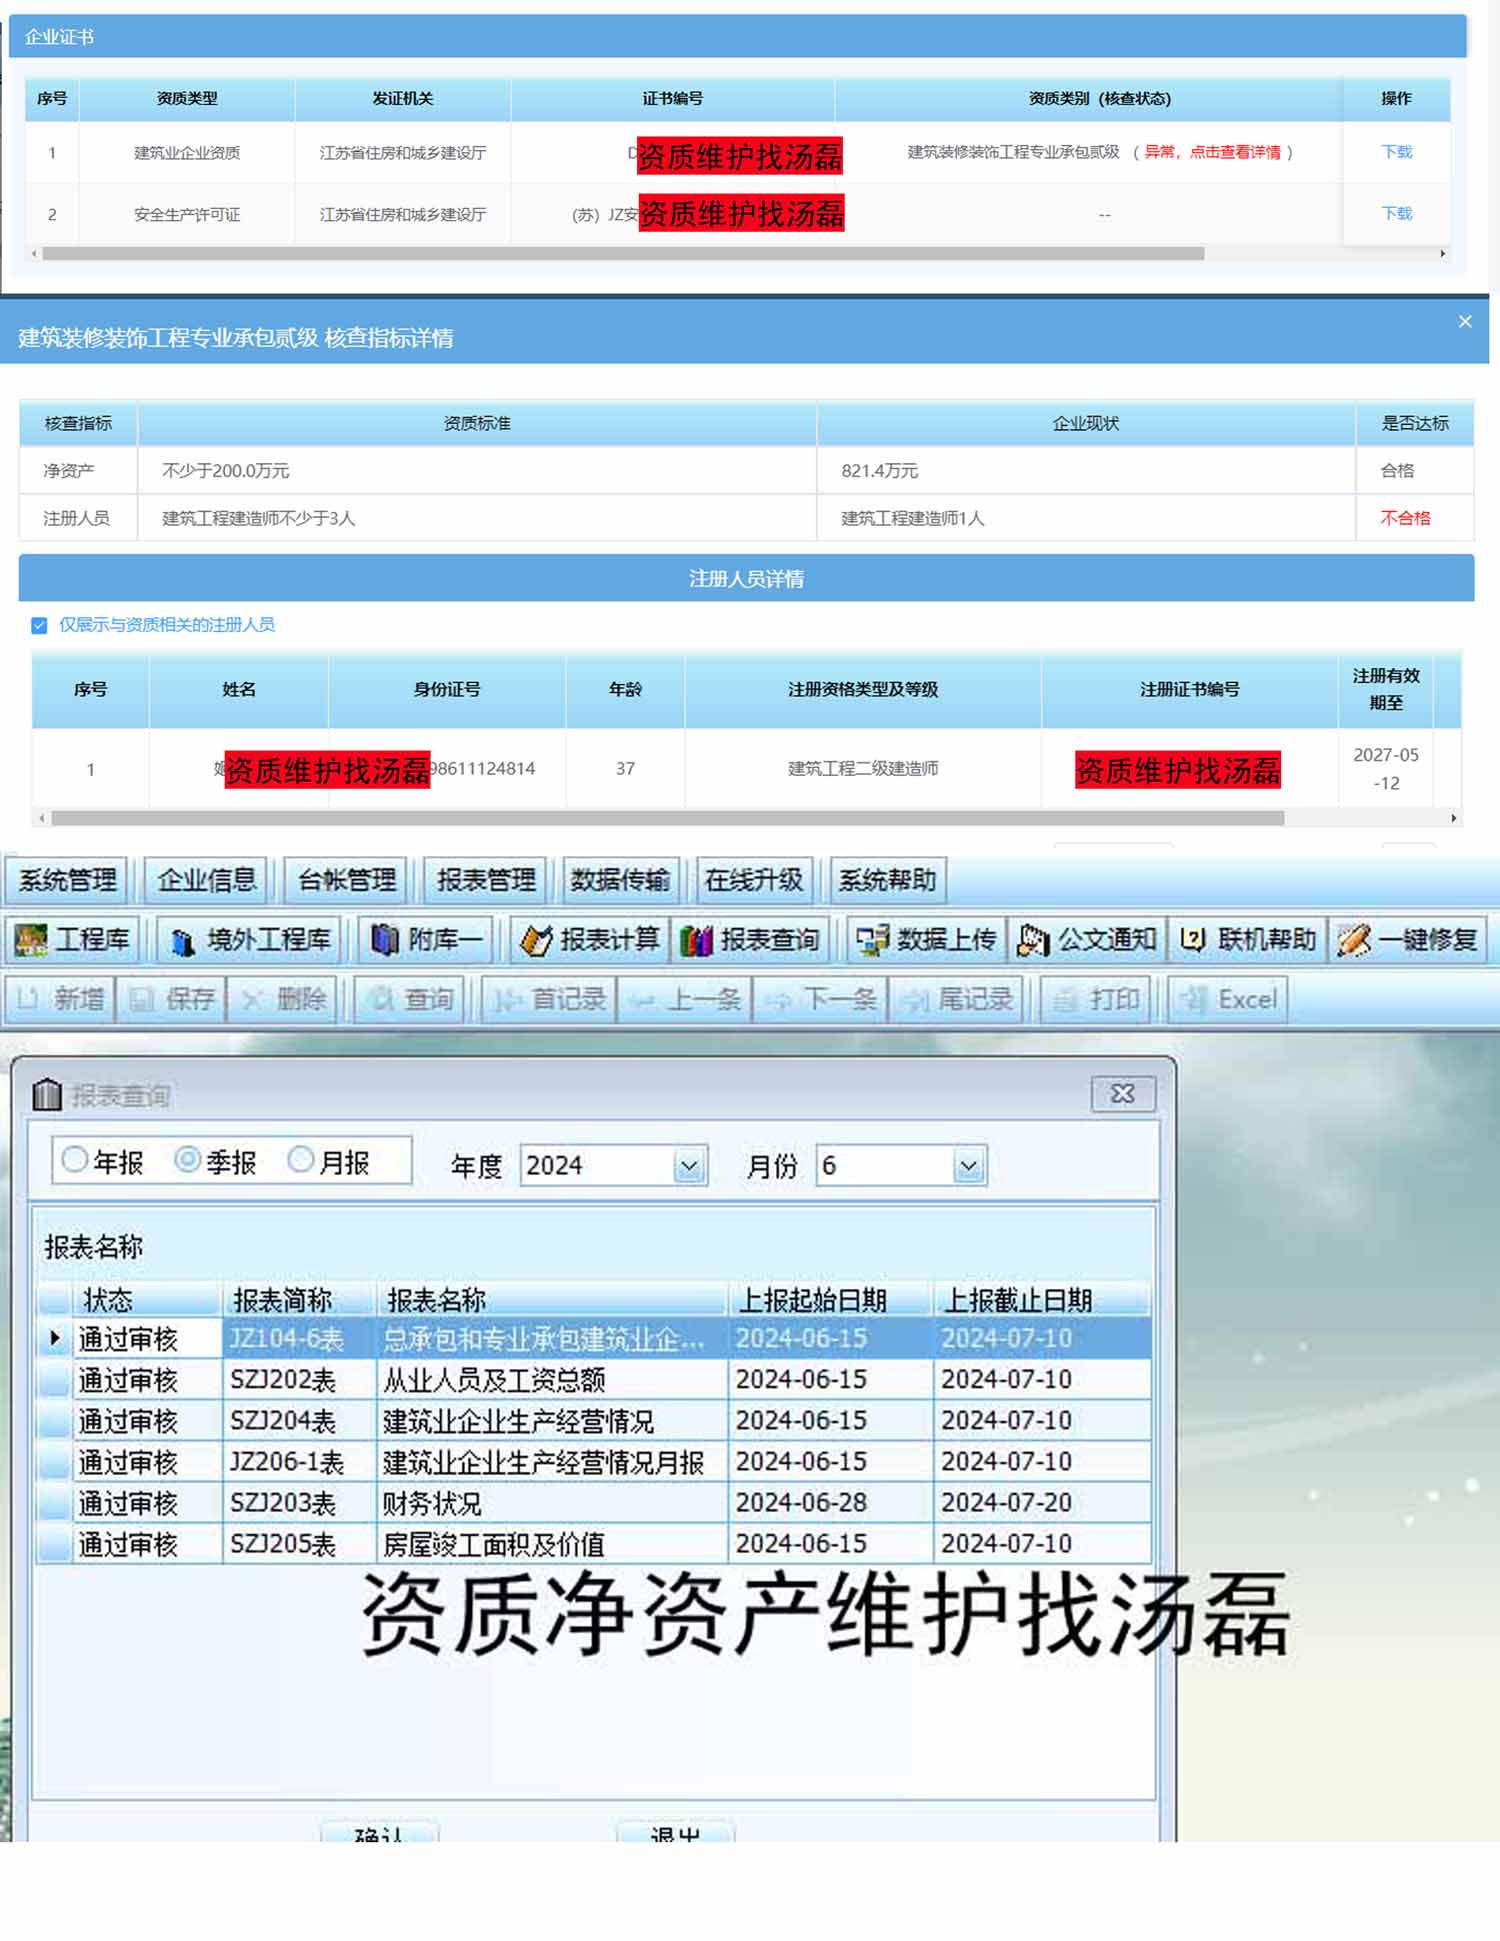Click the 保存 record icon

(172, 999)
